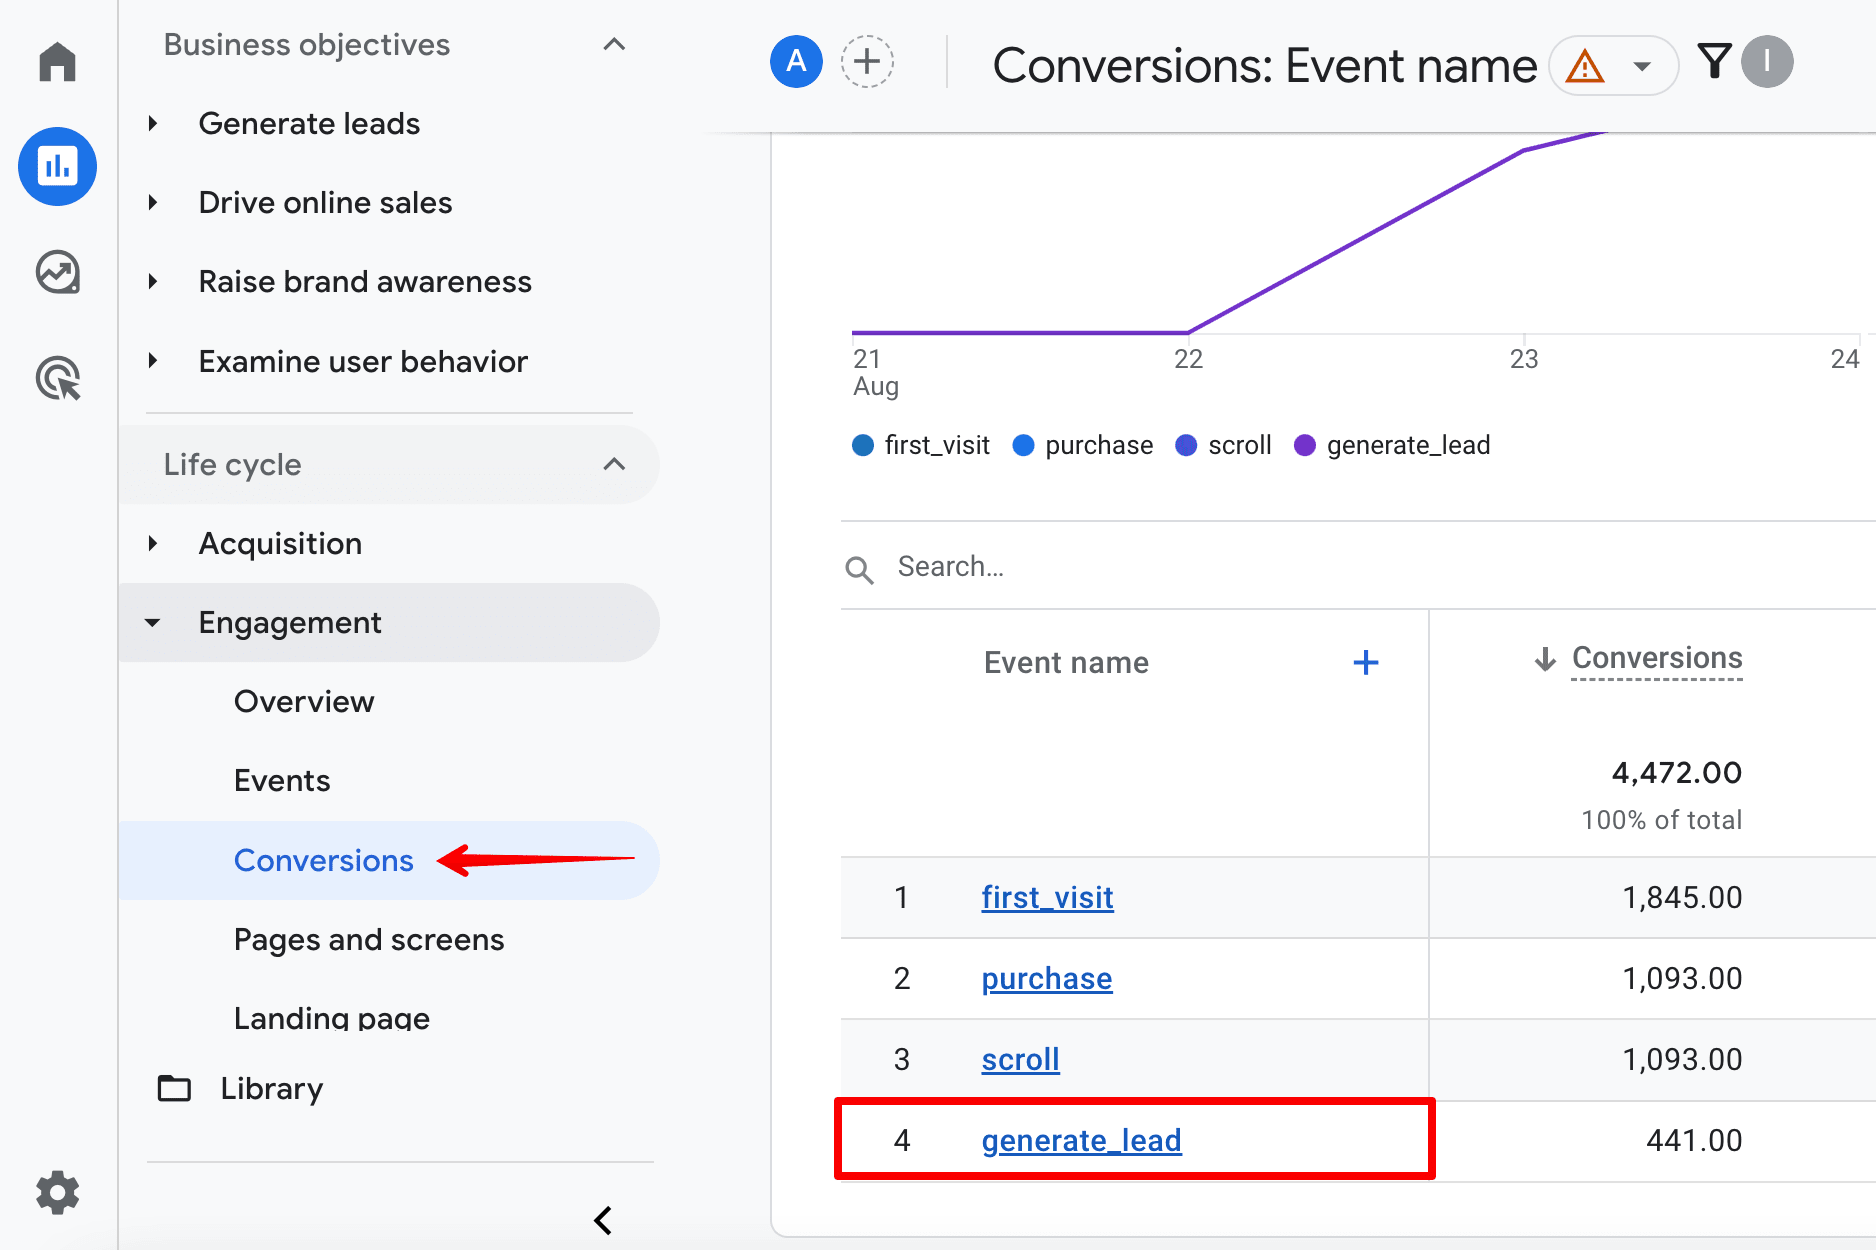Click the add comparison plus circle
Viewport: 1876px width, 1250px height.
(x=866, y=62)
